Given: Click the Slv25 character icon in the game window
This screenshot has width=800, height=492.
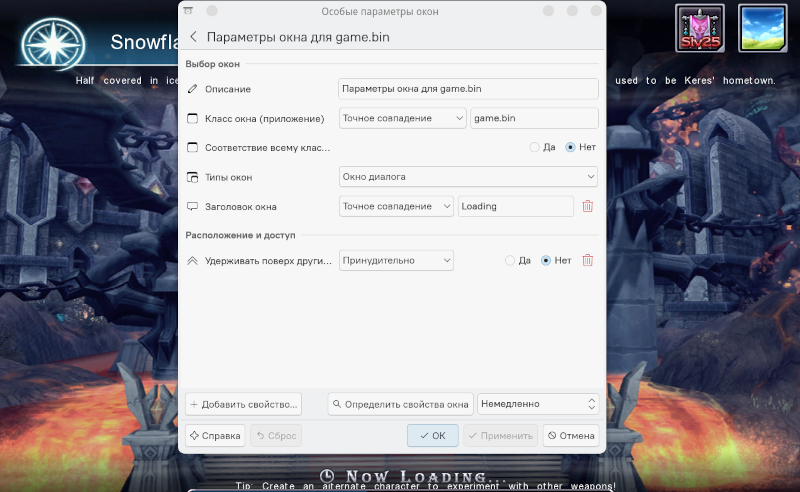Looking at the screenshot, I should click(x=700, y=28).
